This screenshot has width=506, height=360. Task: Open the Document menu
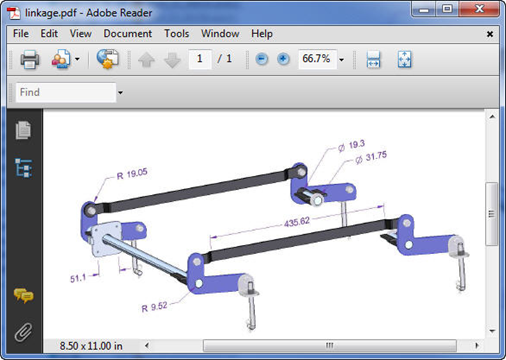pyautogui.click(x=128, y=34)
